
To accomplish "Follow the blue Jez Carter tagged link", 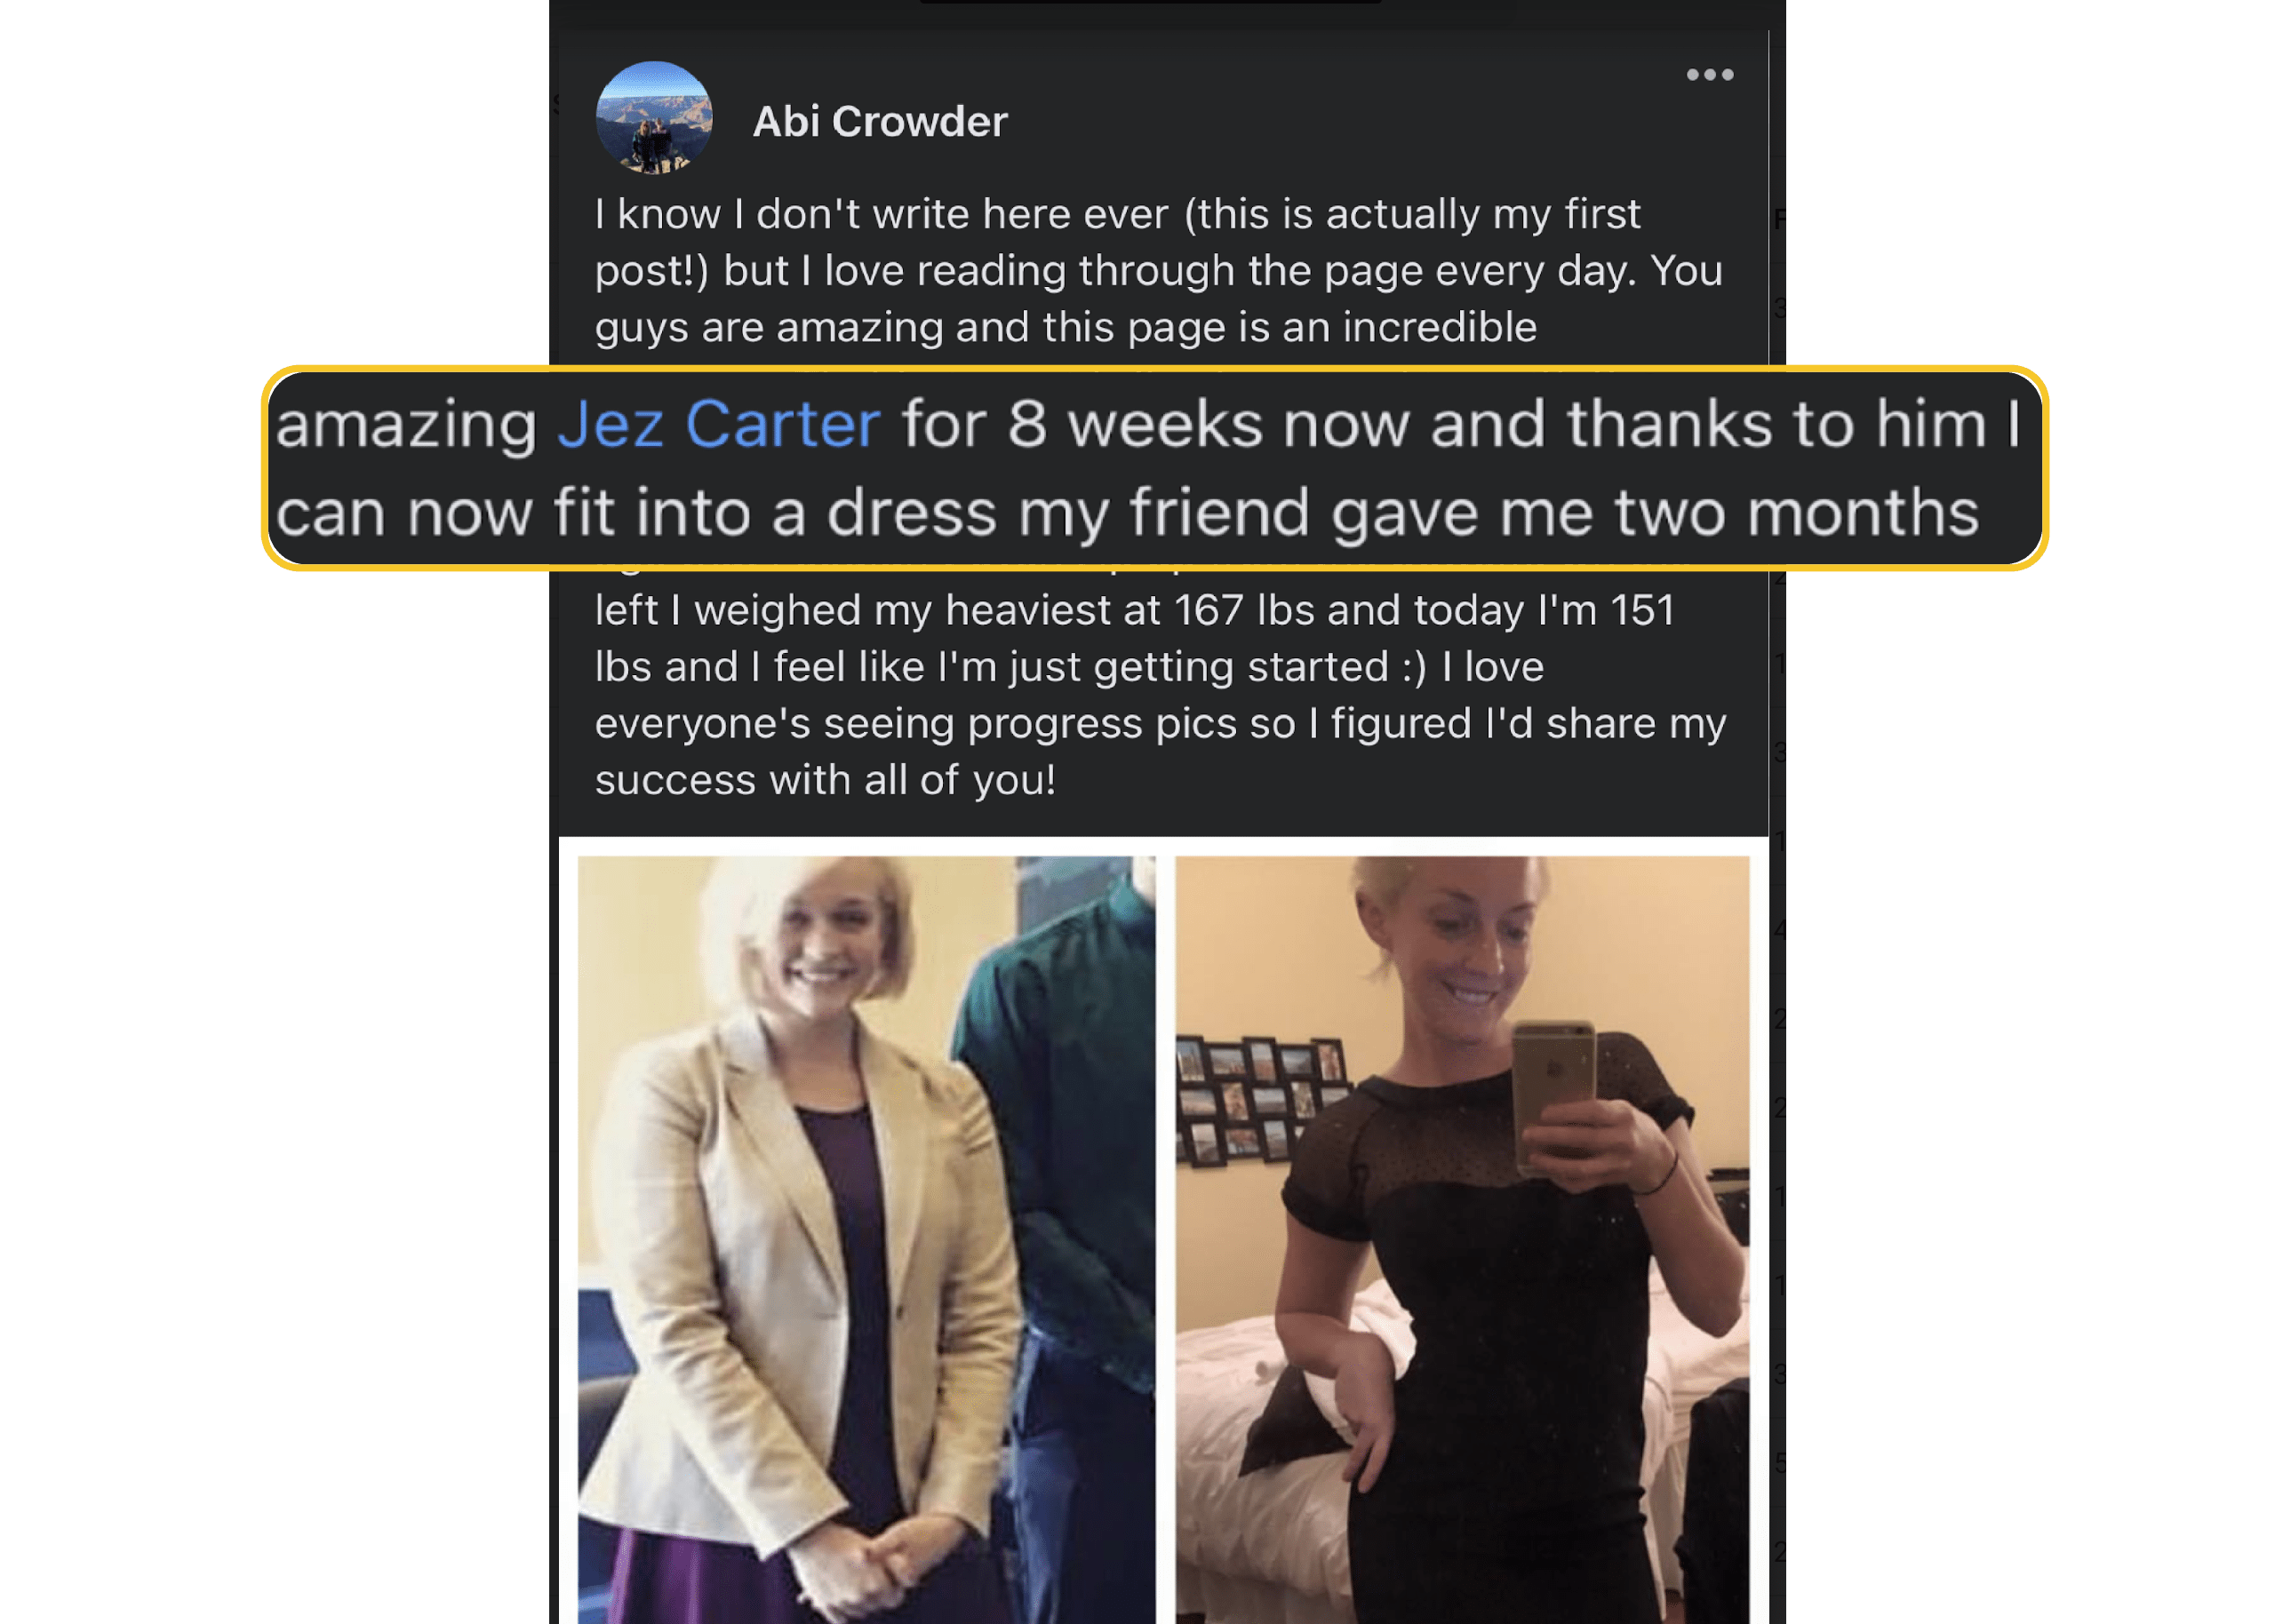I will (x=719, y=424).
